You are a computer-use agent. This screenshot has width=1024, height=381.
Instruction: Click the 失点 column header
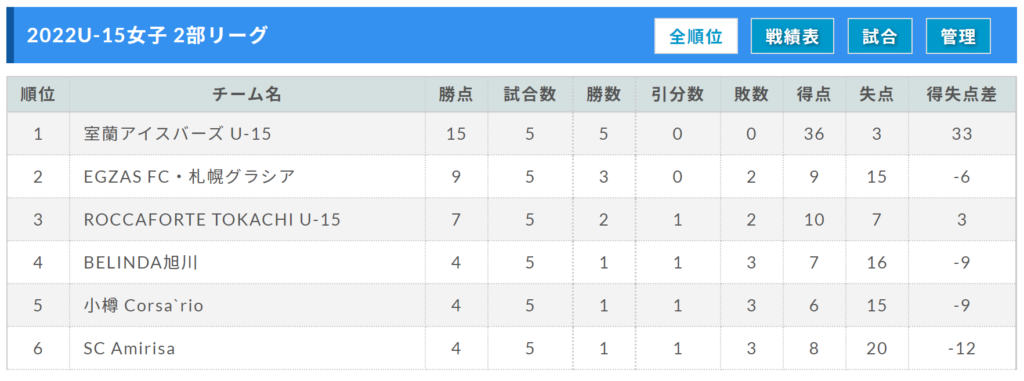tap(876, 95)
